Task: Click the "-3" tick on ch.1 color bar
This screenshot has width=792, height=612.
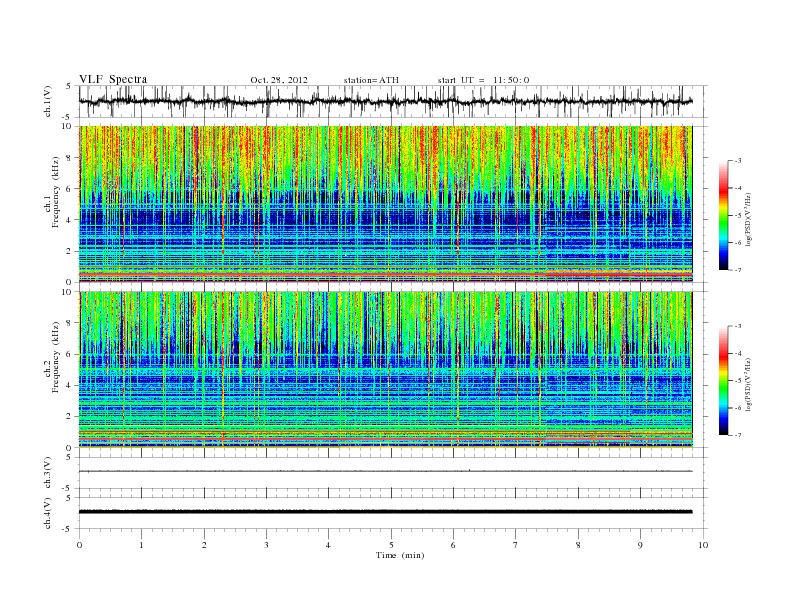Action: coord(738,161)
